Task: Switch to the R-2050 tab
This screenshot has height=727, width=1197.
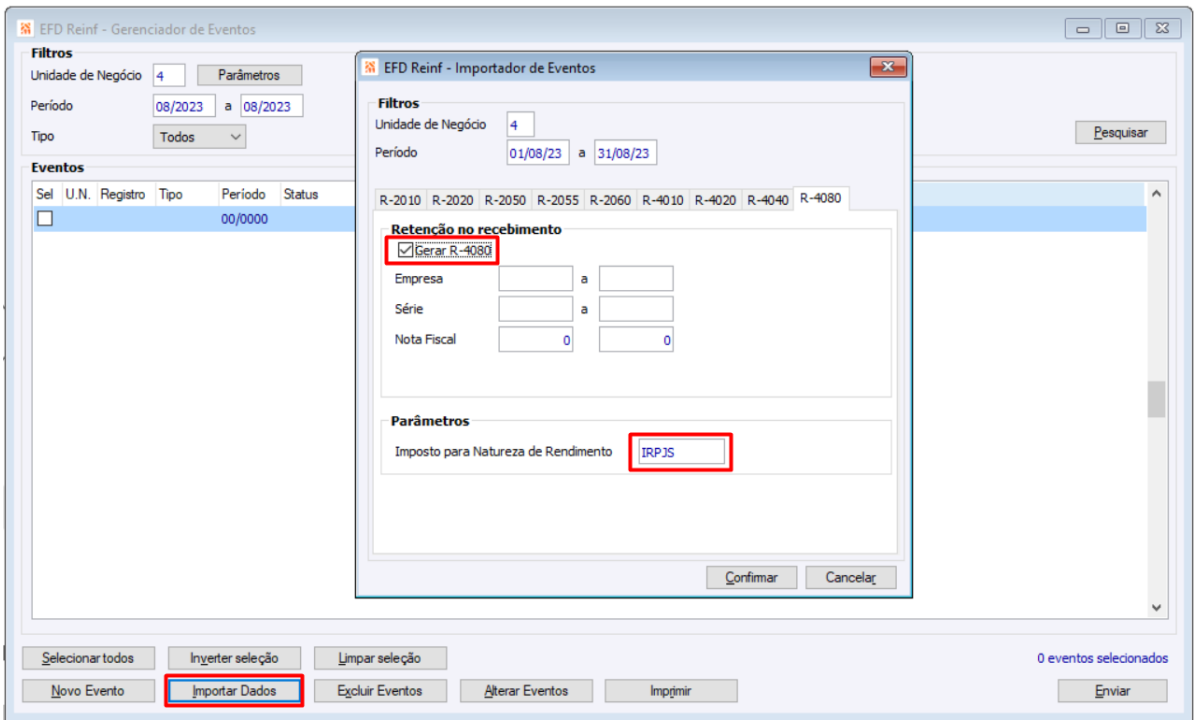Action: [505, 200]
